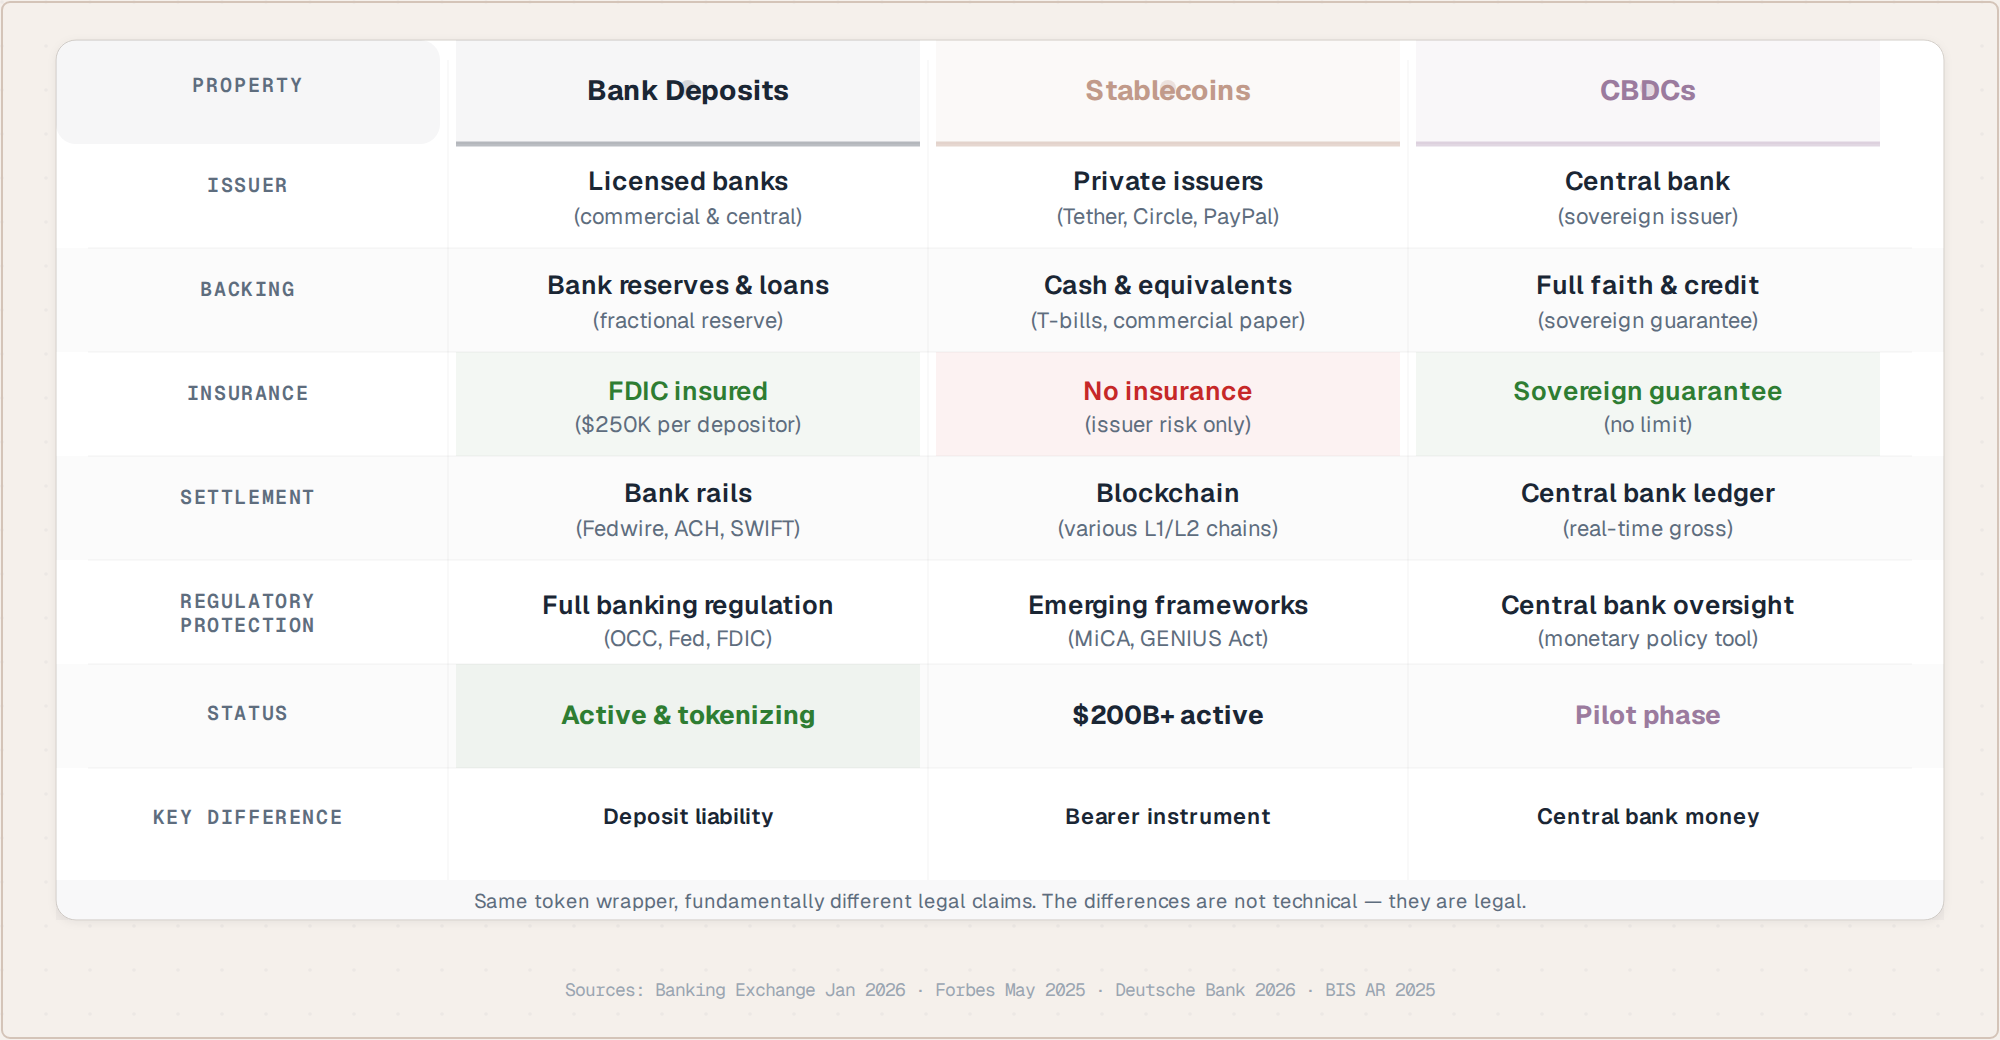Select the Stablecoins column header

click(1168, 91)
